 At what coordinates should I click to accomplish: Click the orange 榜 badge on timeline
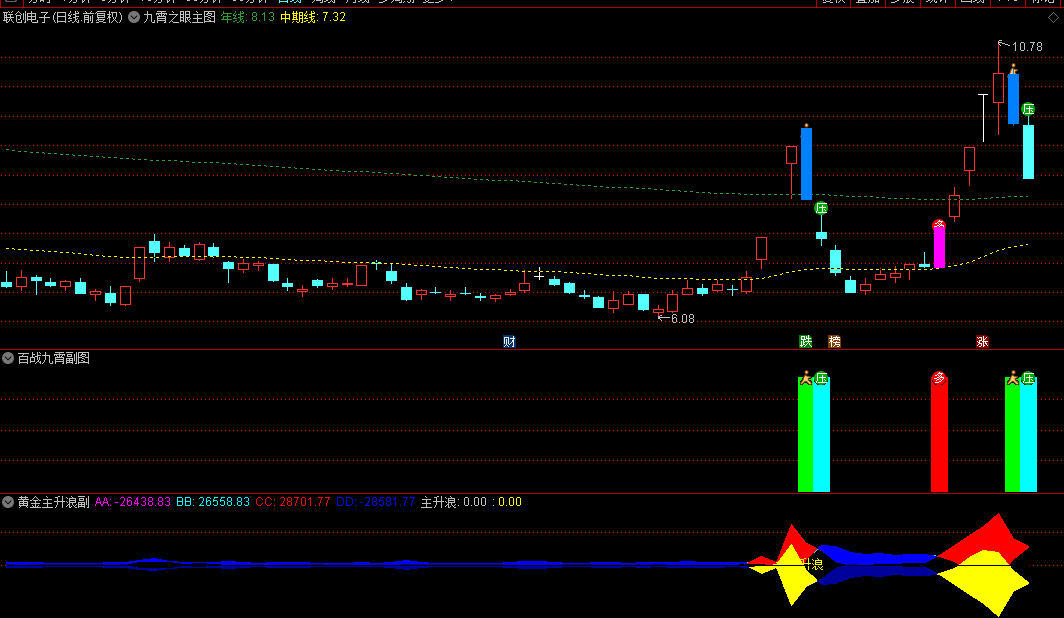click(835, 342)
